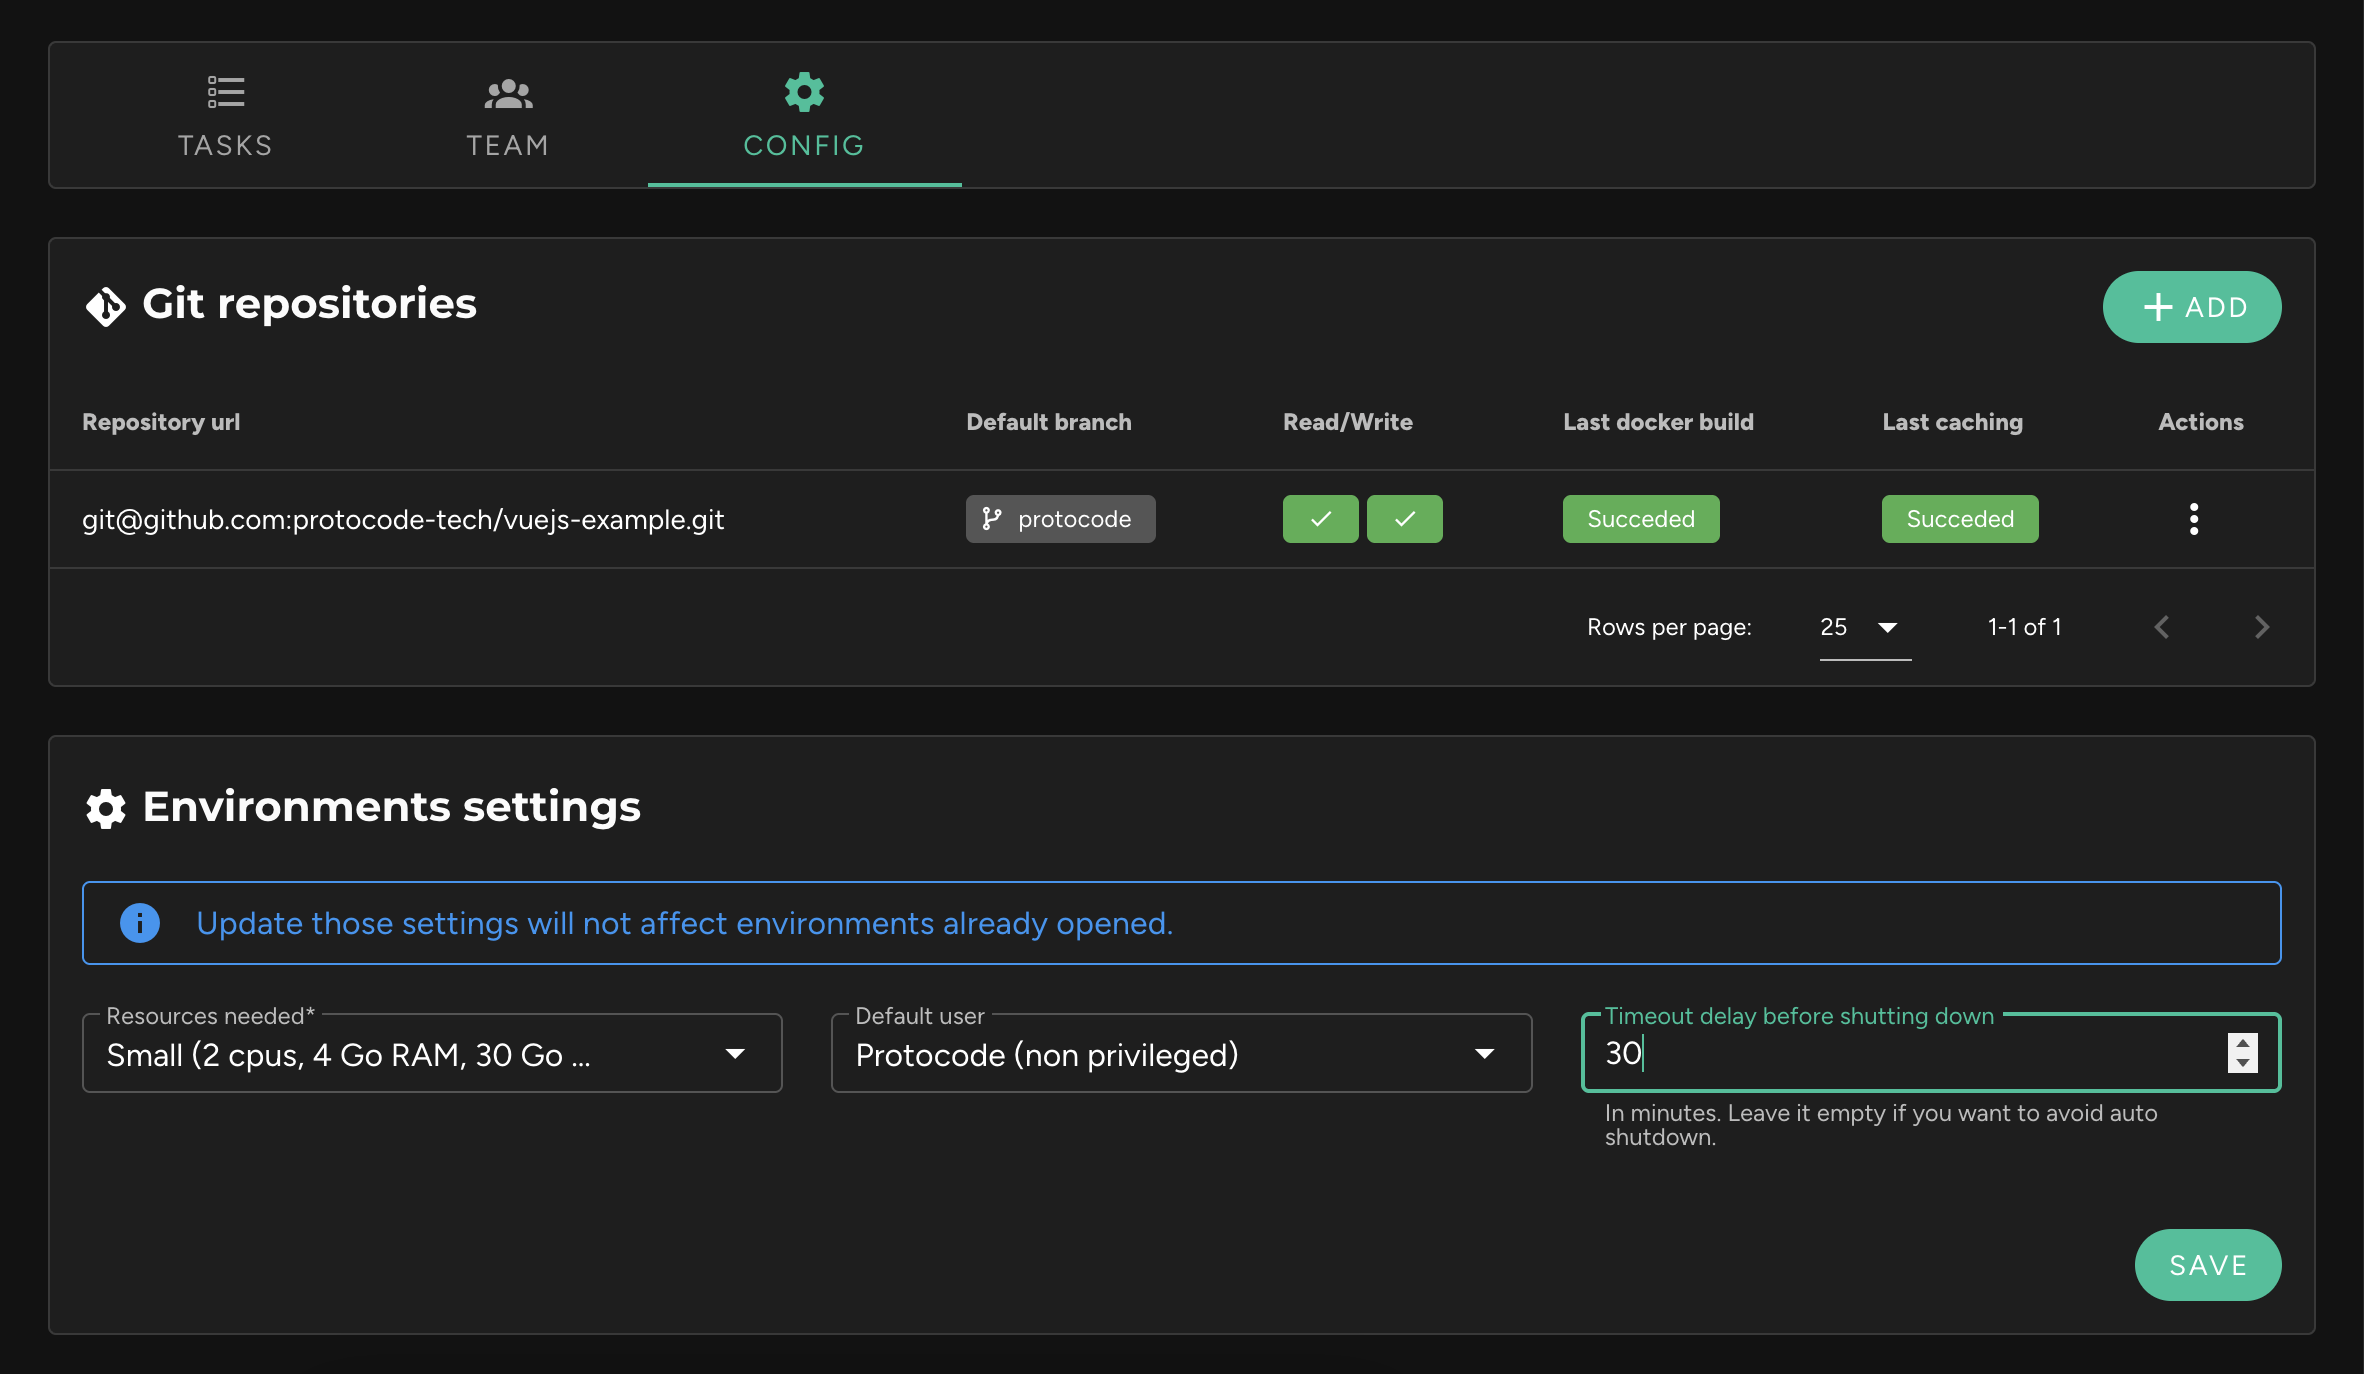Decrease timeout delay with down arrow

(2243, 1063)
